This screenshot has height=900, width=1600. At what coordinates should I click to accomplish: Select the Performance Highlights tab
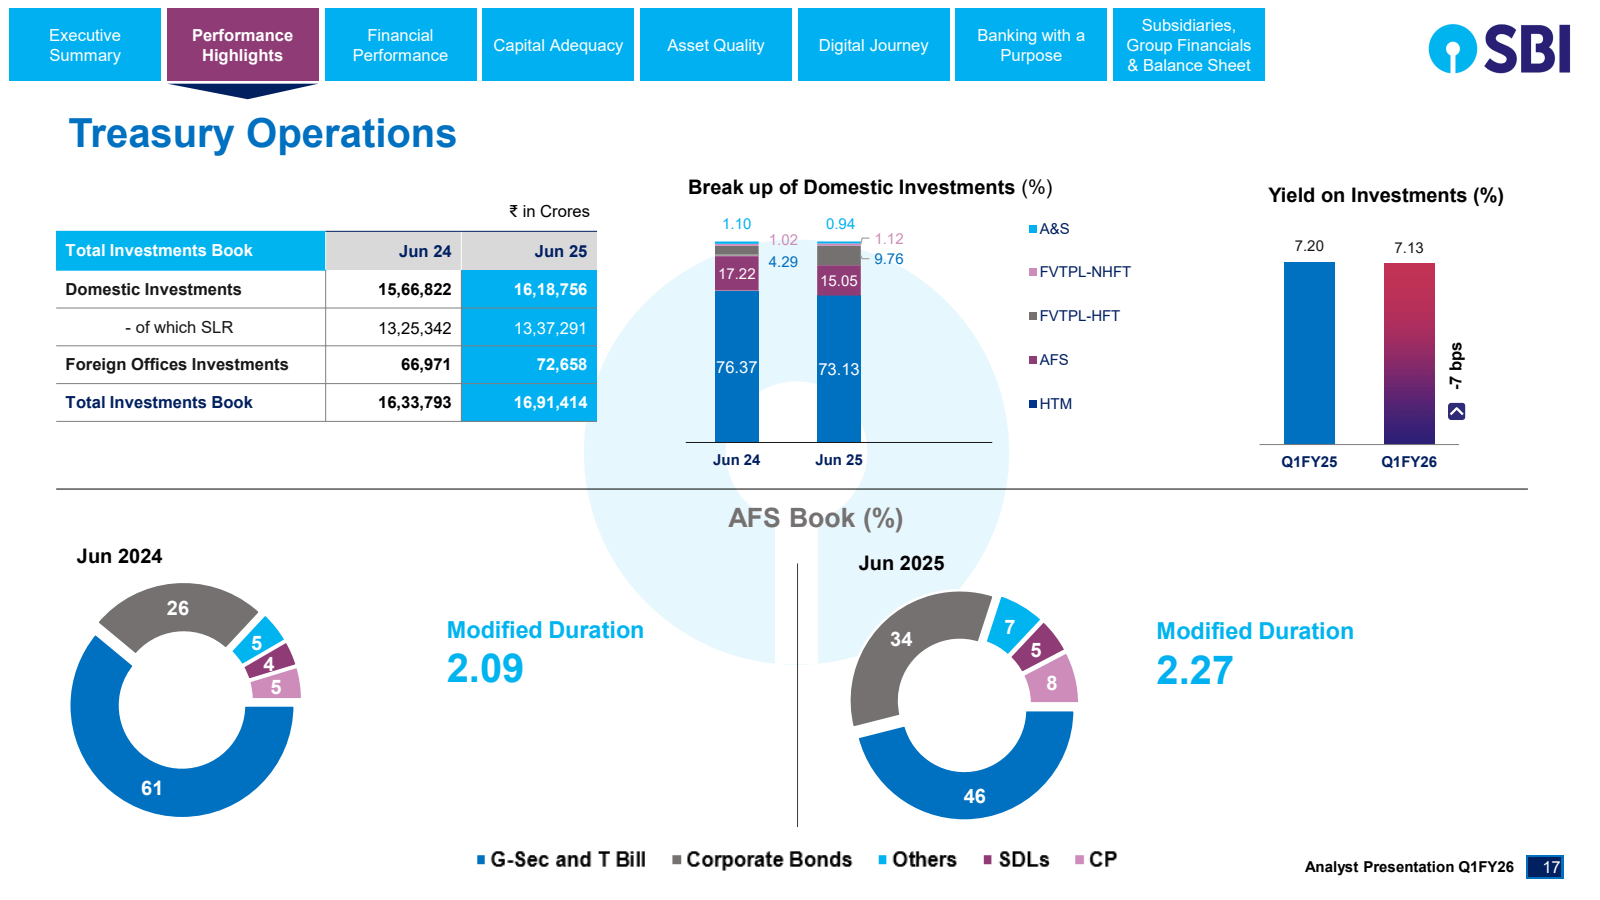[242, 45]
